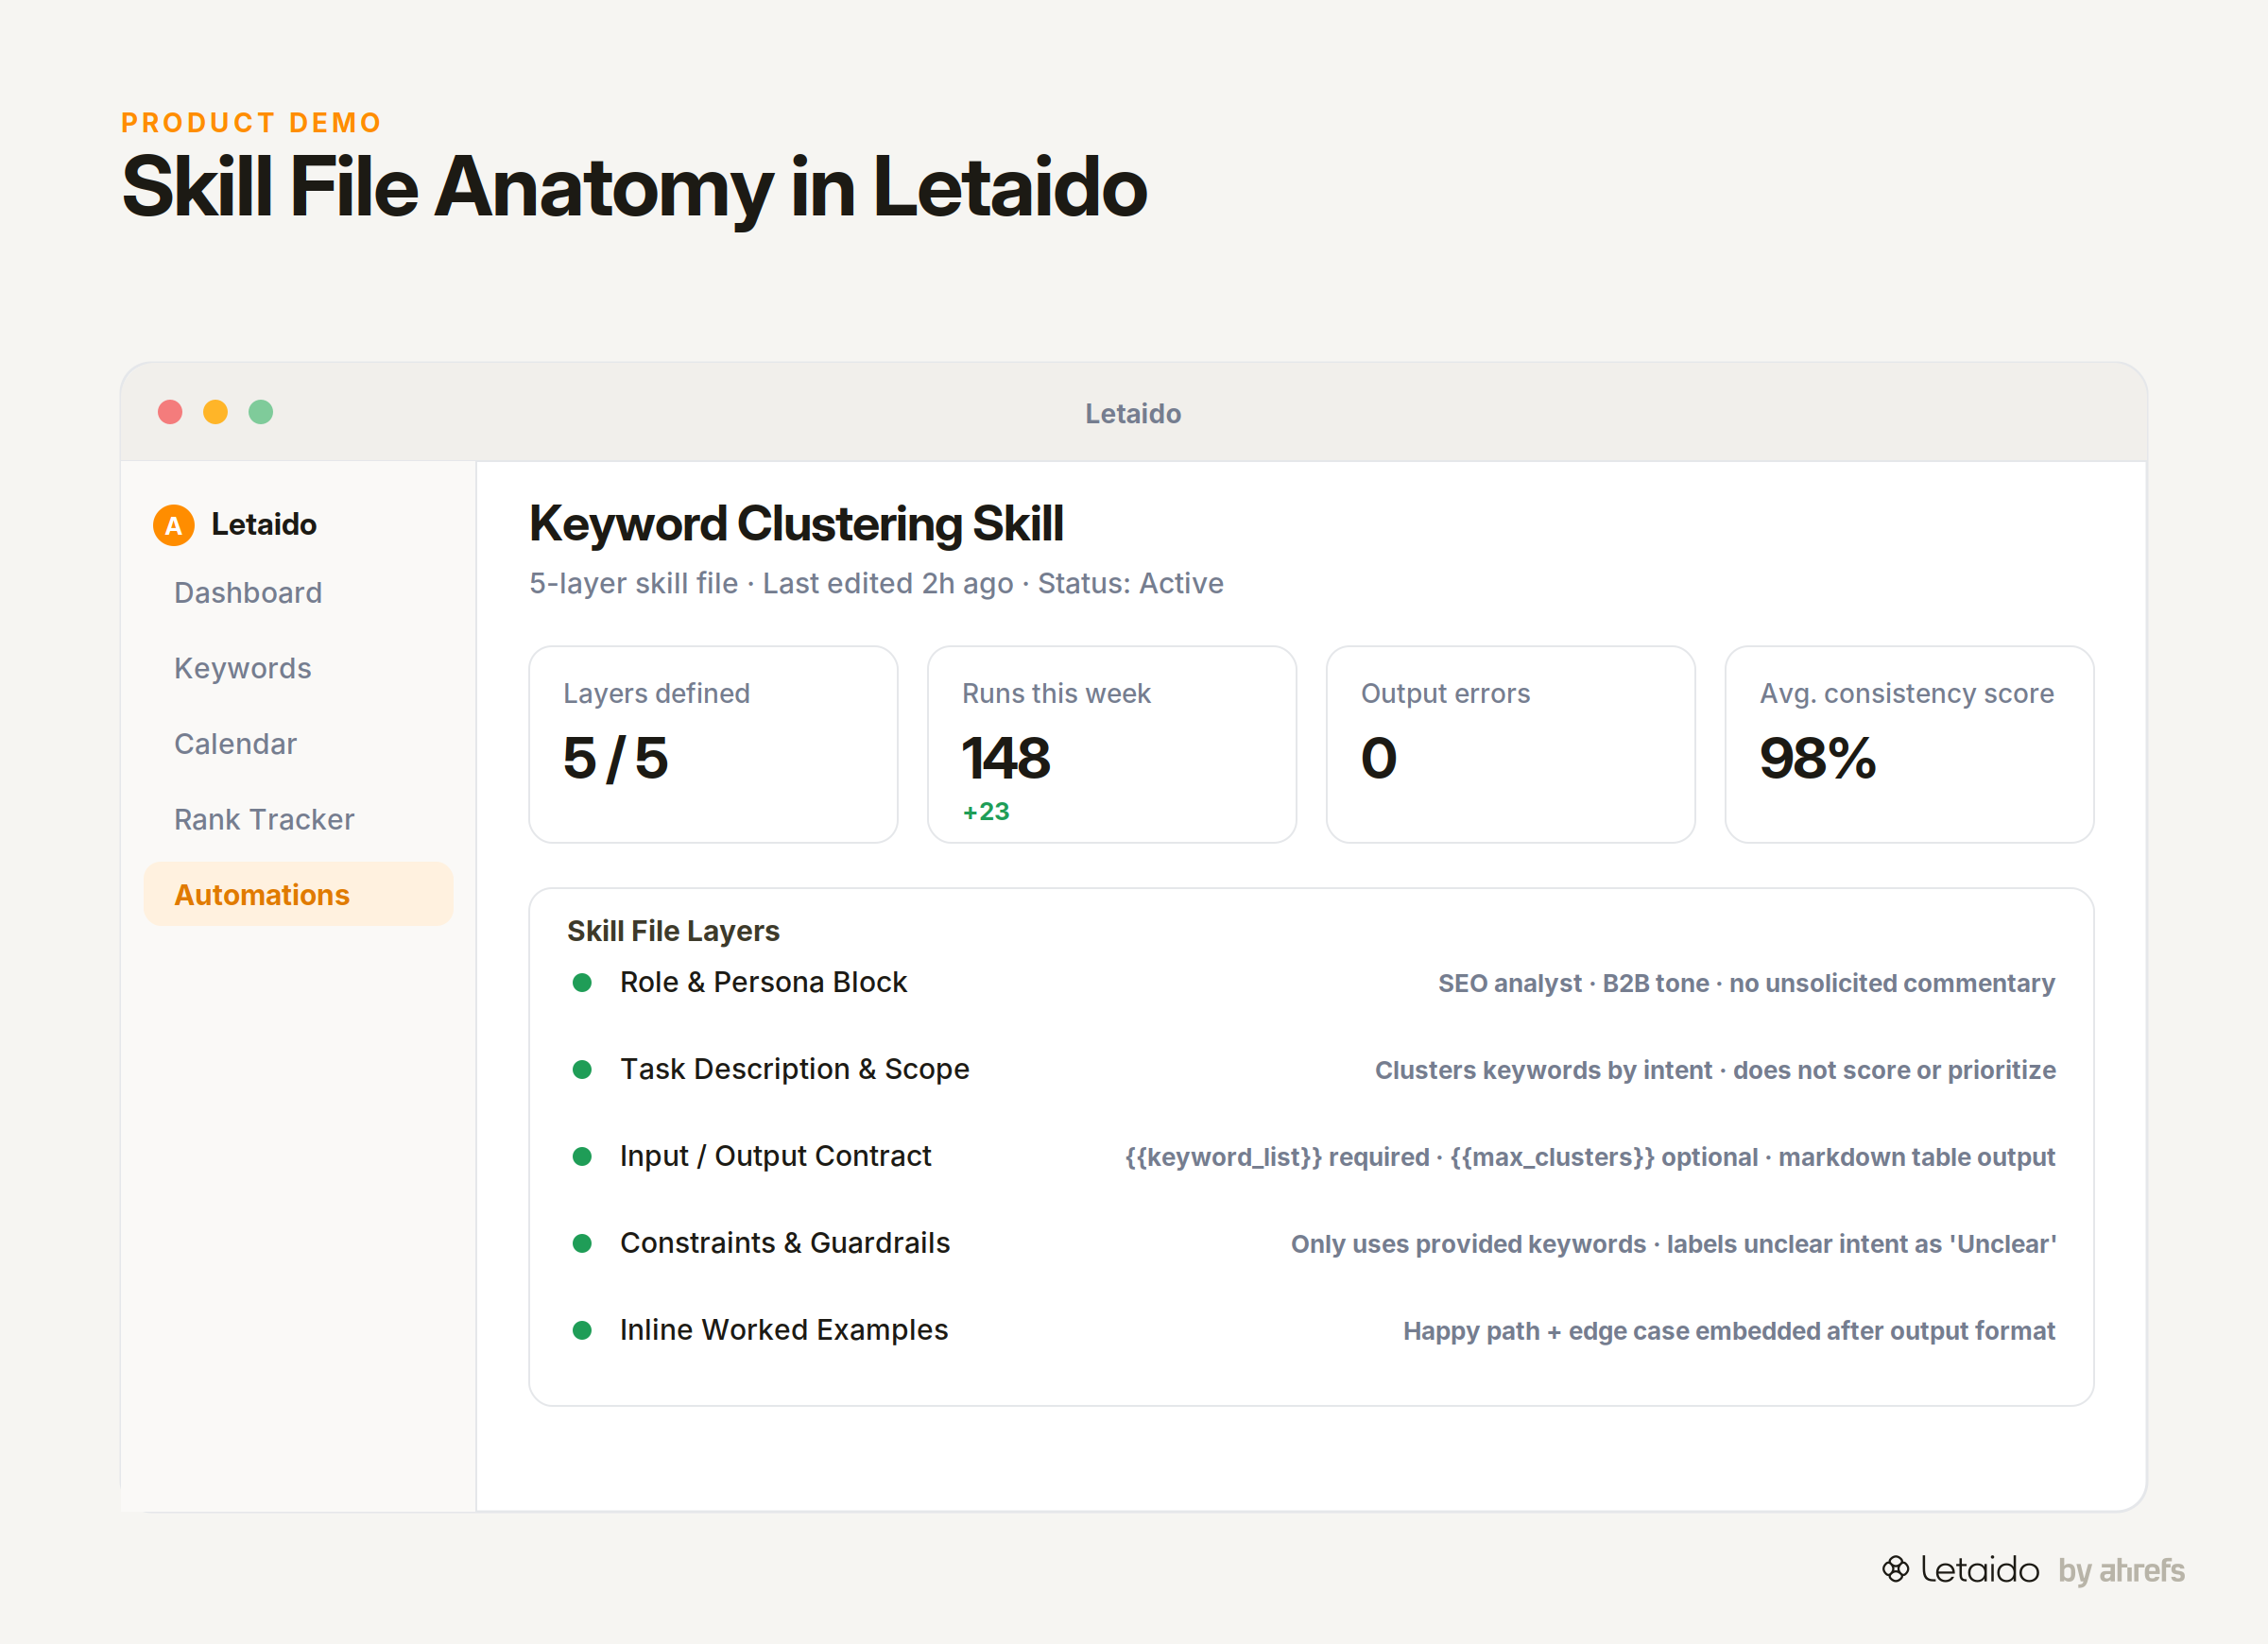Open the Runs this week card
2268x1644 pixels.
pos(1112,744)
